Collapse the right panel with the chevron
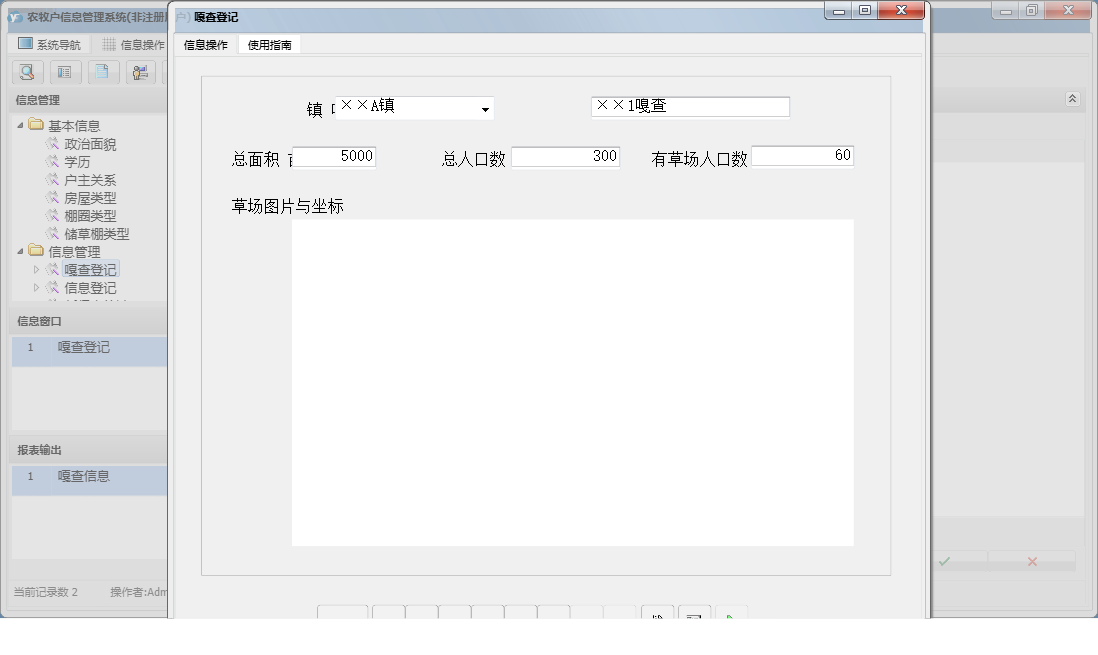This screenshot has width=1098, height=655. pyautogui.click(x=1071, y=99)
